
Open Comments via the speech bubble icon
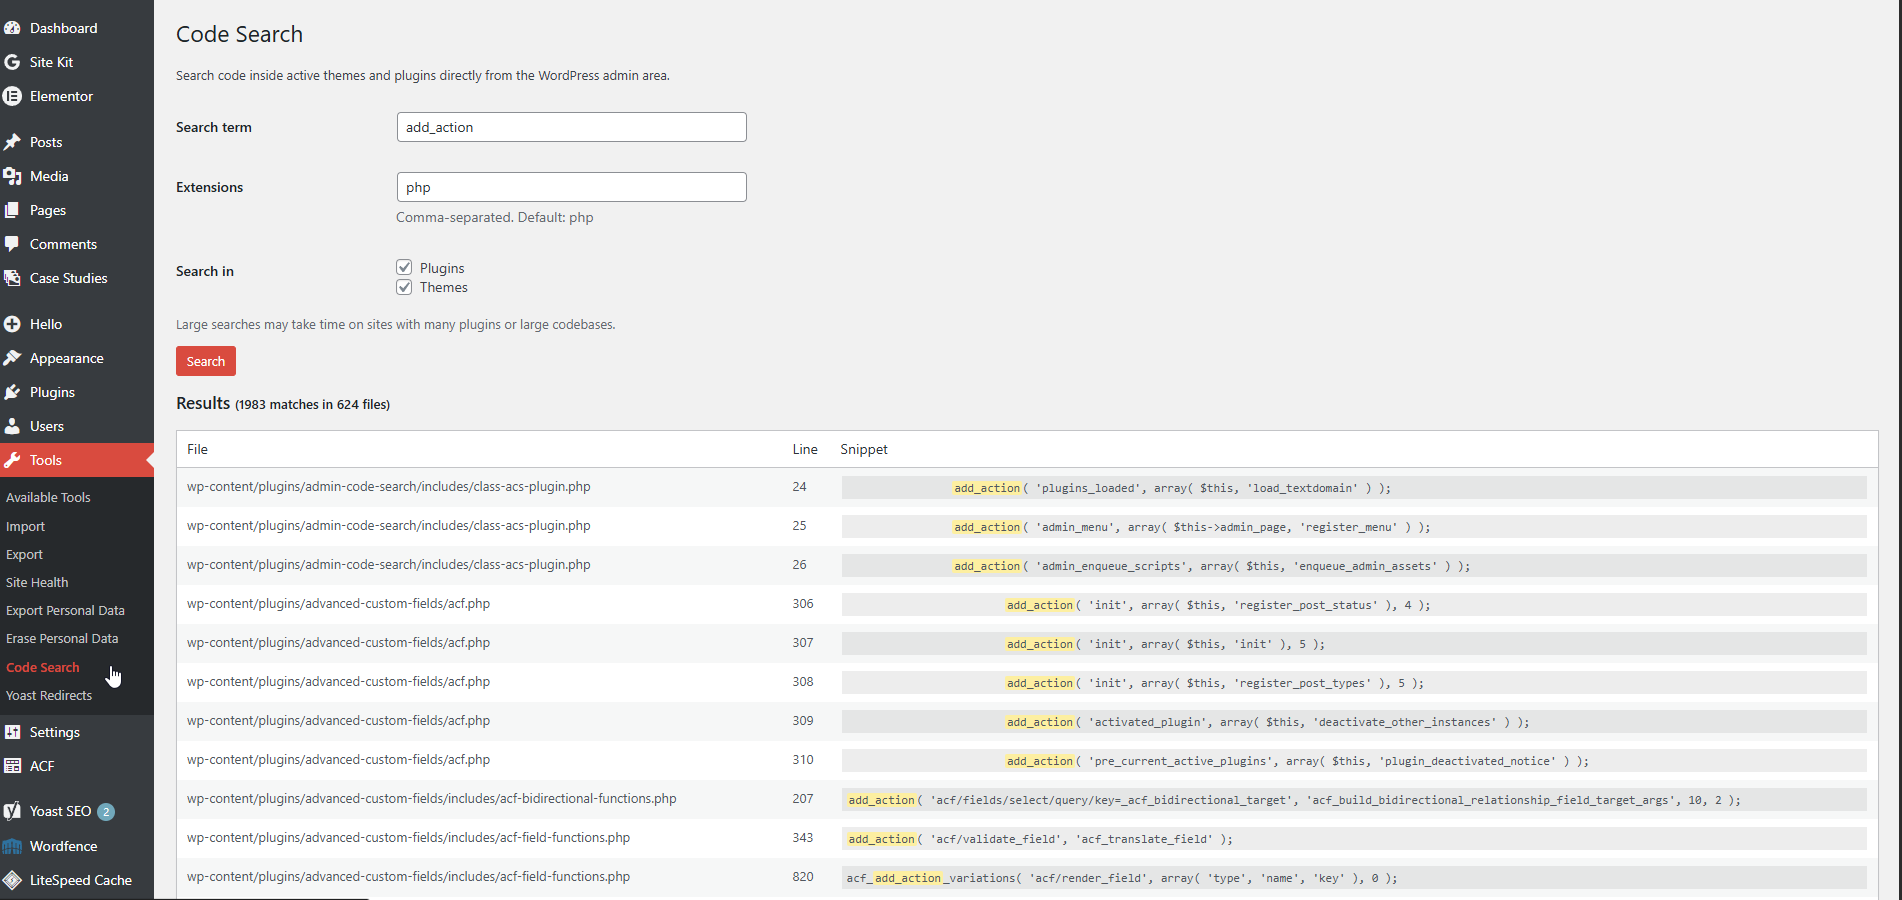pyautogui.click(x=12, y=244)
